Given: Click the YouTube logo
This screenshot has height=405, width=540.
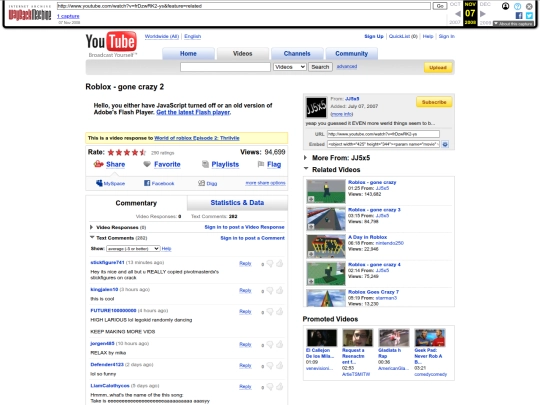Looking at the screenshot, I should click(x=111, y=42).
